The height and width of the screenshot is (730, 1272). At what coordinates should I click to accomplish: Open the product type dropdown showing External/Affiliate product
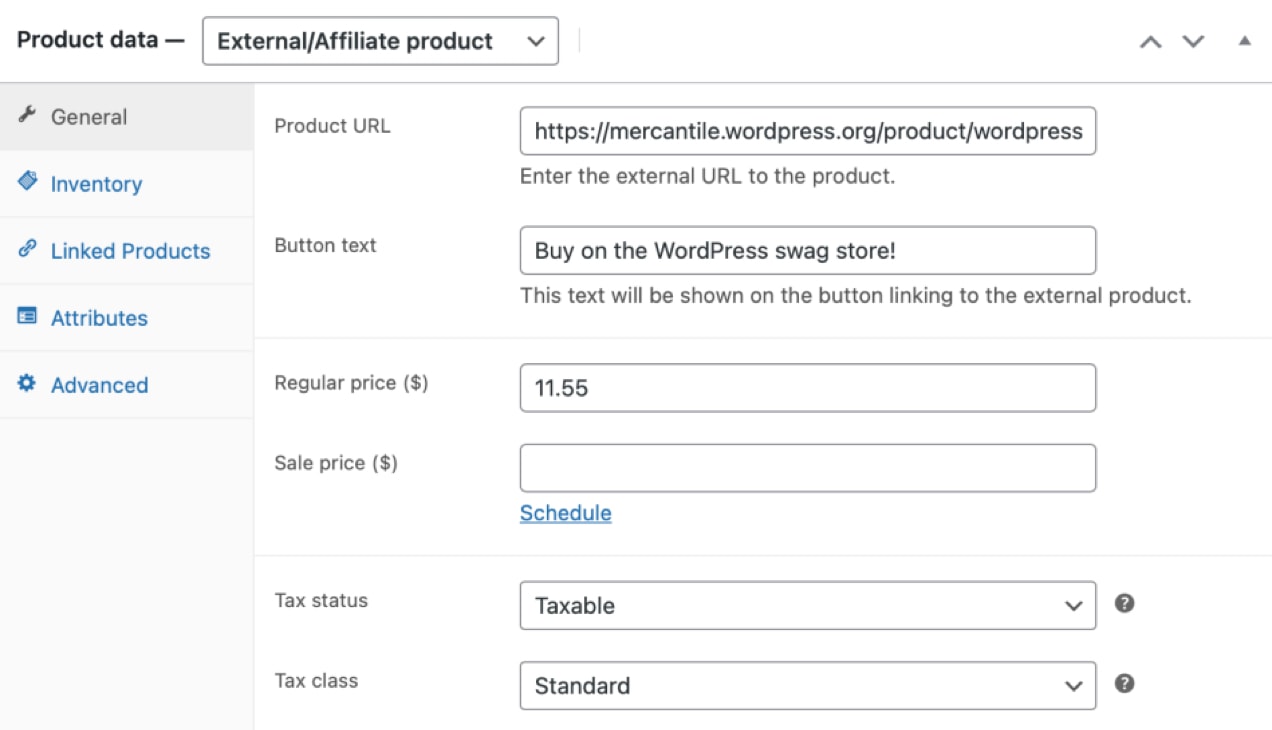[381, 41]
